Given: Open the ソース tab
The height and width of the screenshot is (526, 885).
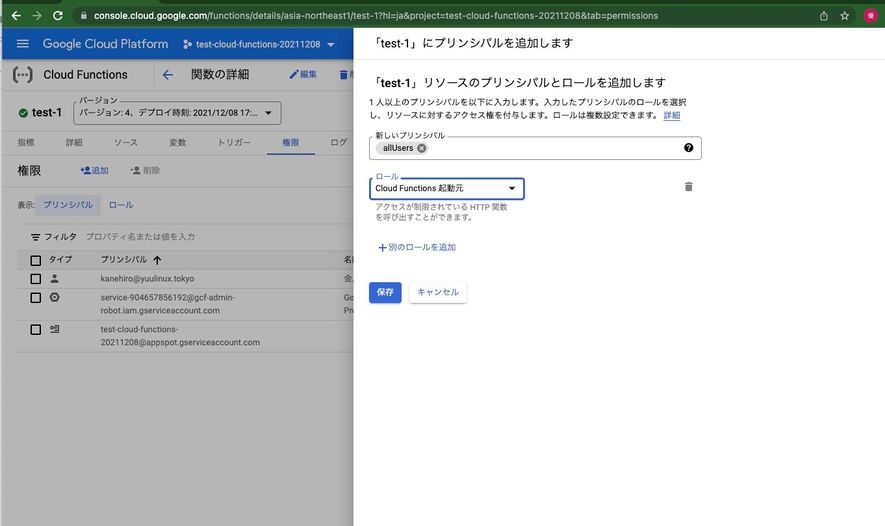Looking at the screenshot, I should tap(125, 142).
